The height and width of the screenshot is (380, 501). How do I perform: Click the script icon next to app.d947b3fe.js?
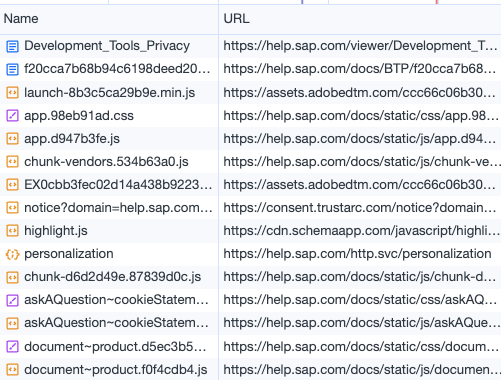12,139
